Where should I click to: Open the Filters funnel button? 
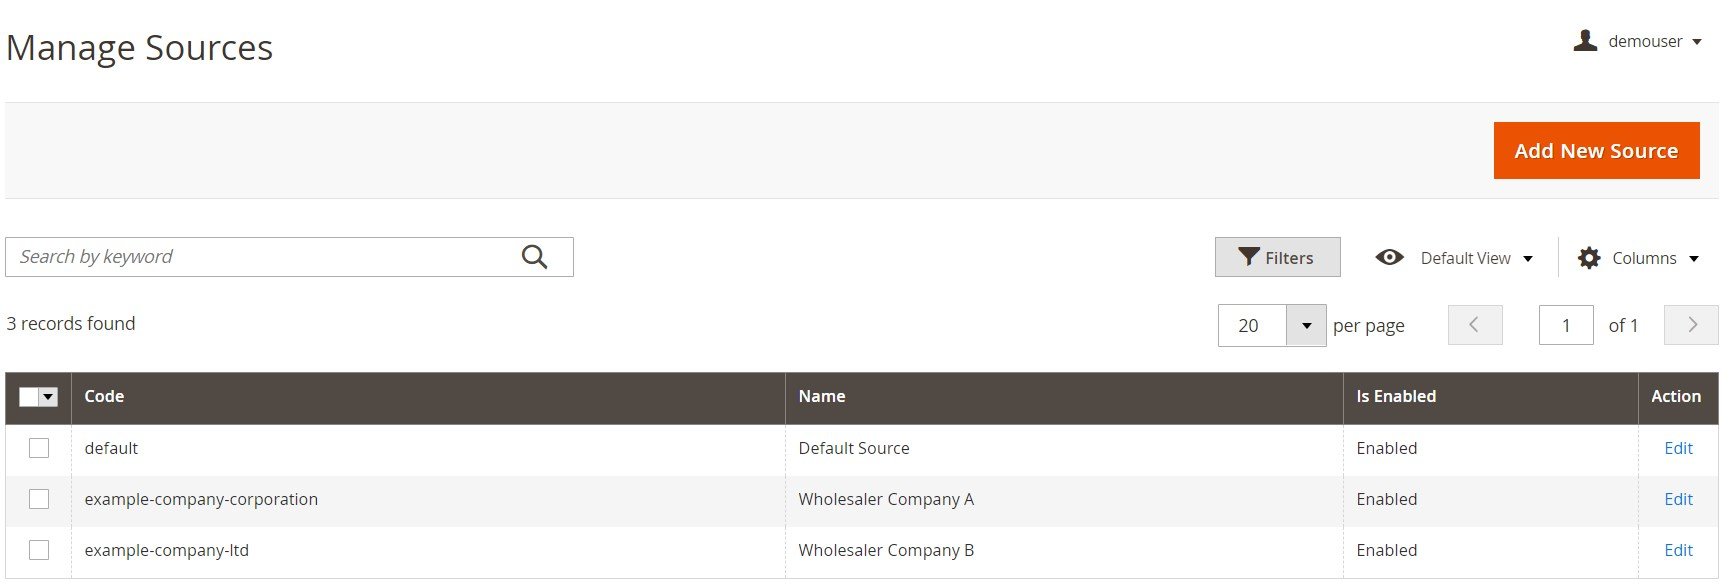[1277, 257]
